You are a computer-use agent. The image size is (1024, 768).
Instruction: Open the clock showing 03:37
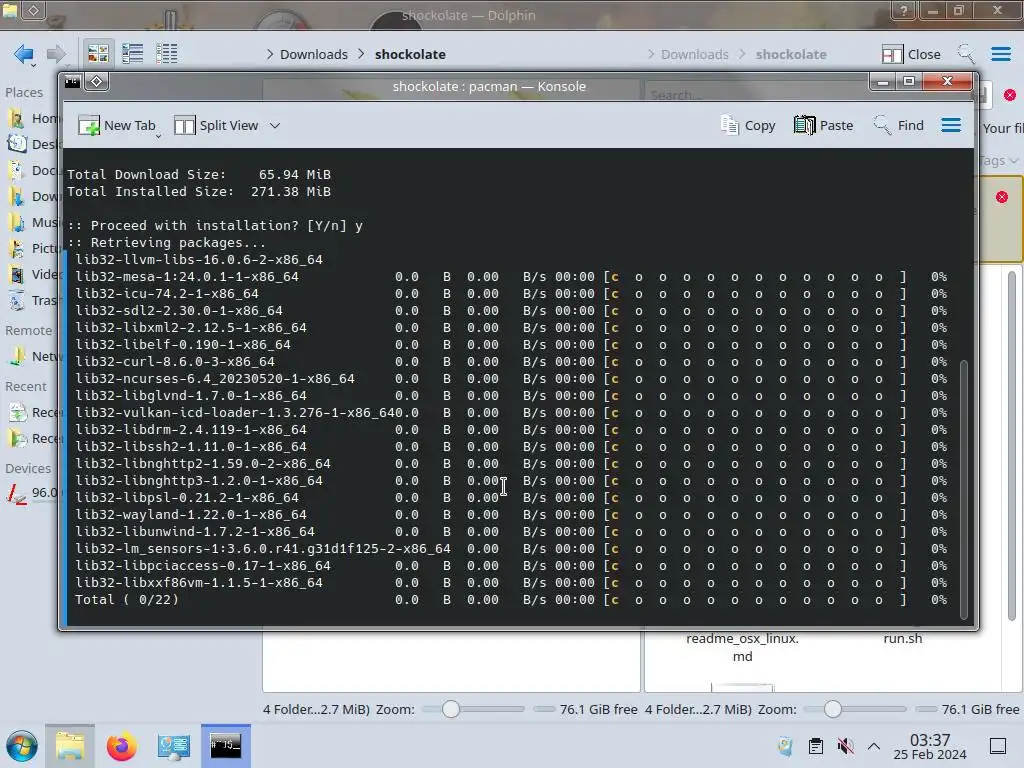click(x=930, y=746)
